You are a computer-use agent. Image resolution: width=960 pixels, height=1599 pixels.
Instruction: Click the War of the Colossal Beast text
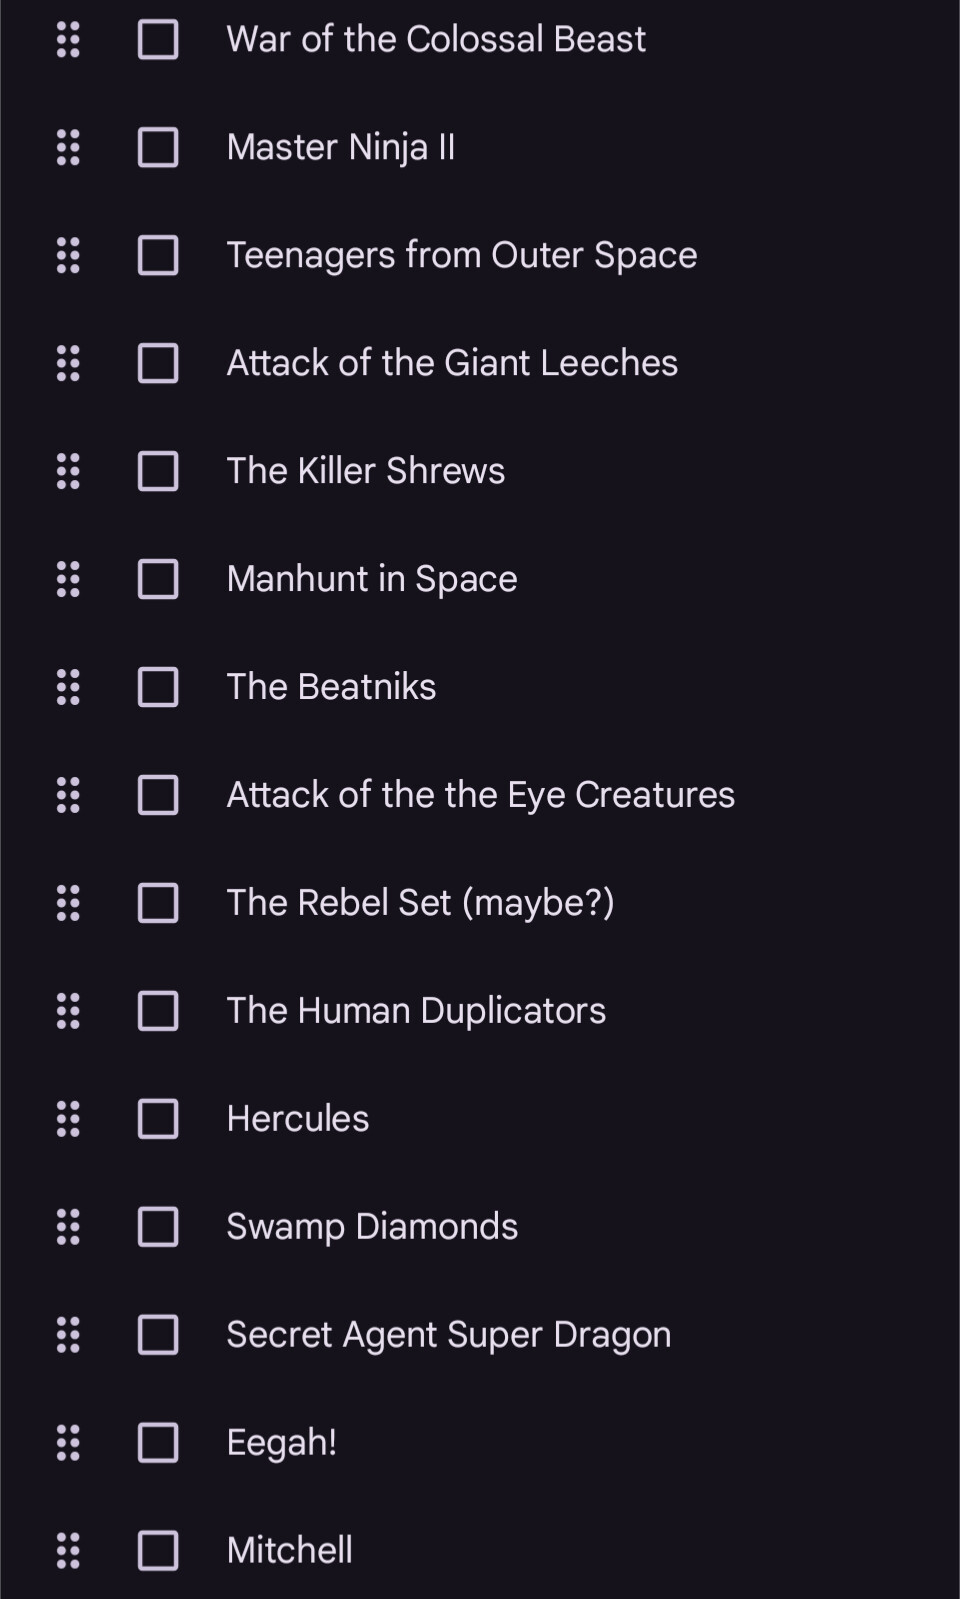click(x=436, y=40)
